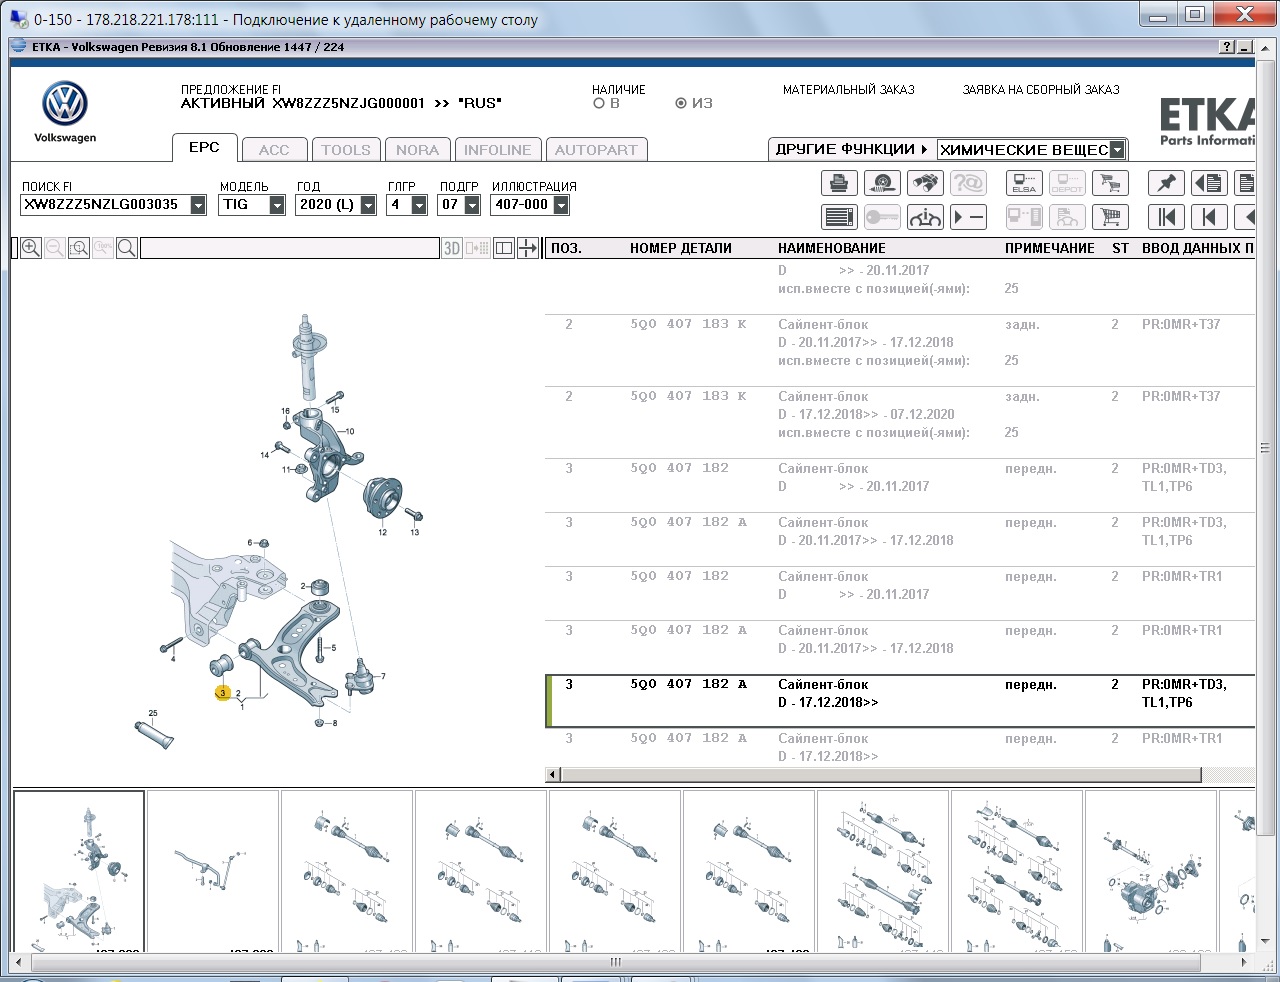The image size is (1280, 982).
Task: Open the ПОИСК FI VIN dropdown
Action: [198, 205]
